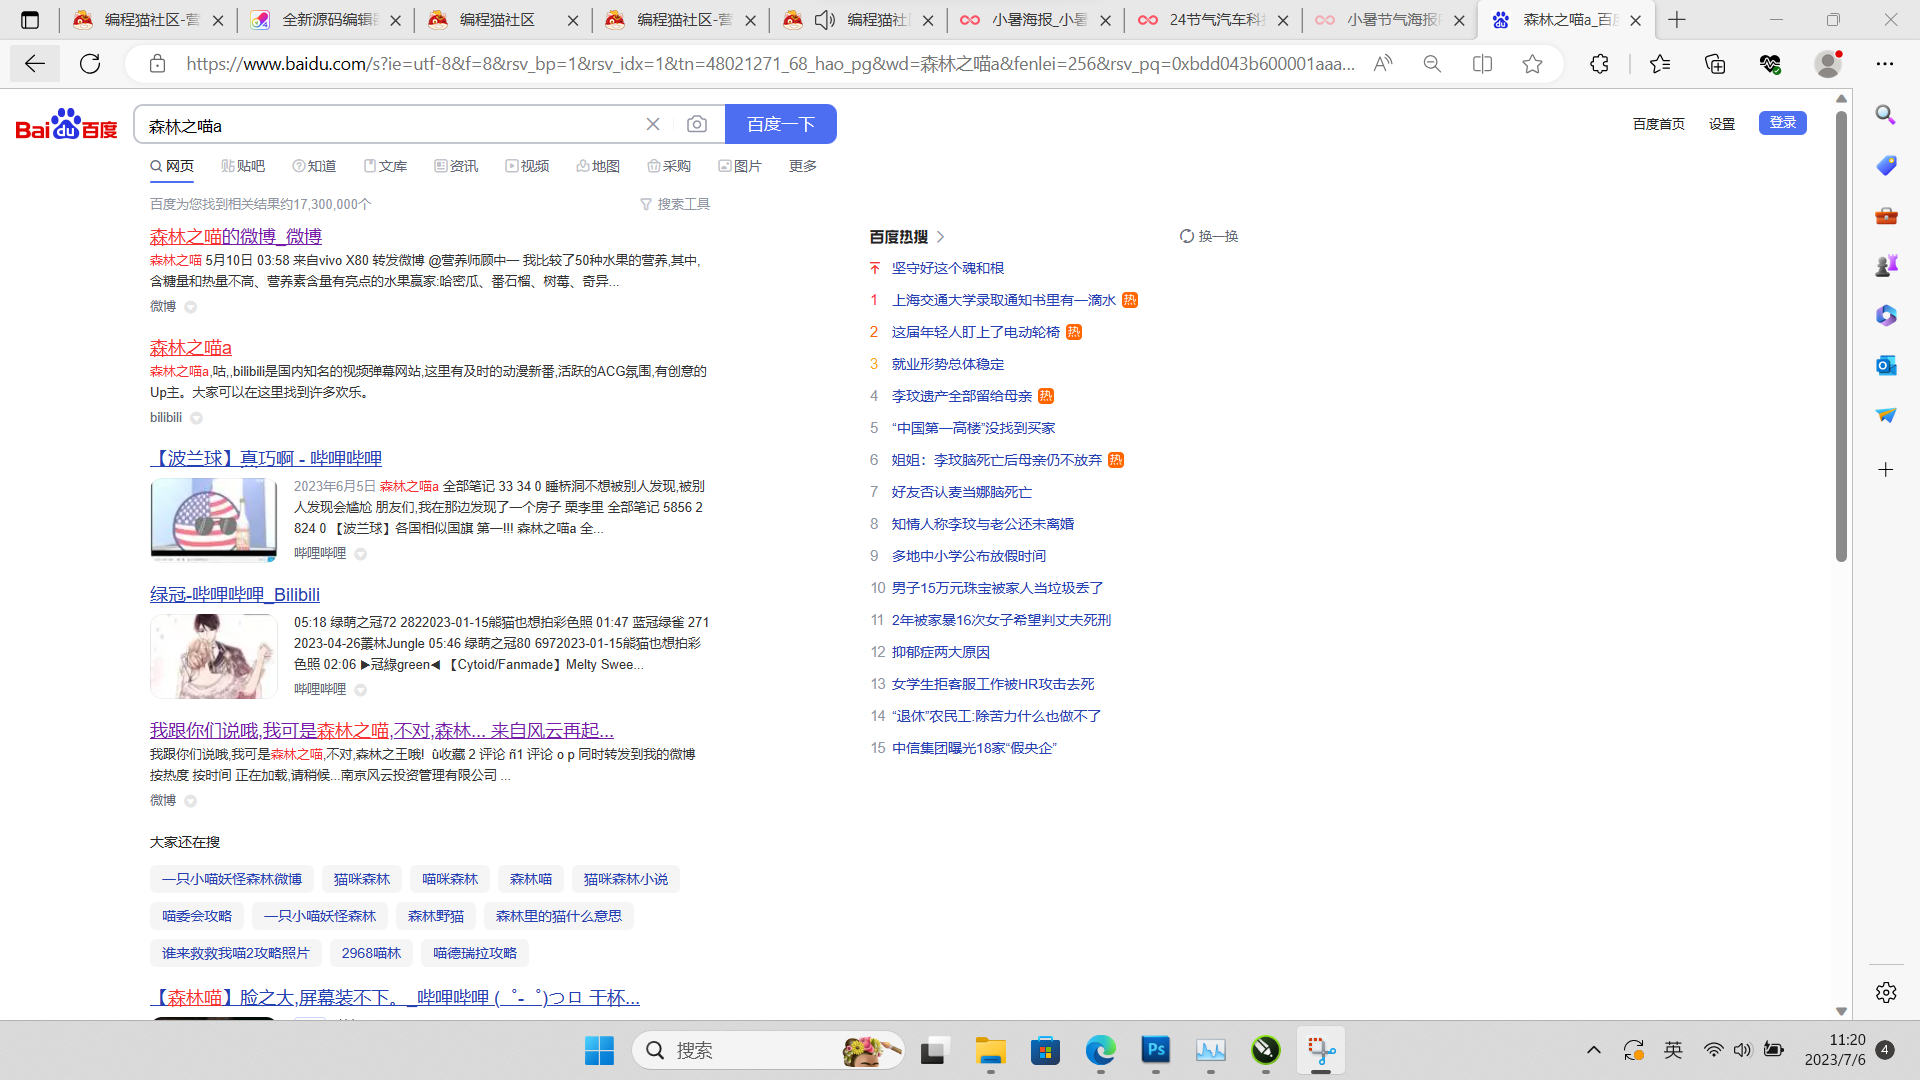Open hot search 就业形势总体稳定
Image resolution: width=1920 pixels, height=1080 pixels.
tap(948, 364)
